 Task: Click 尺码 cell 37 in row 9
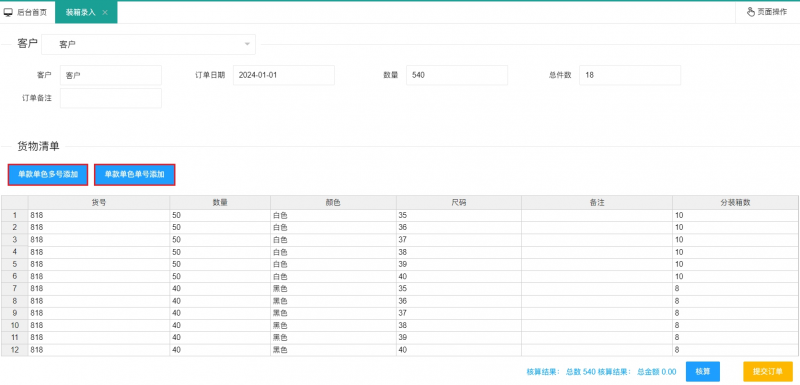pos(459,313)
